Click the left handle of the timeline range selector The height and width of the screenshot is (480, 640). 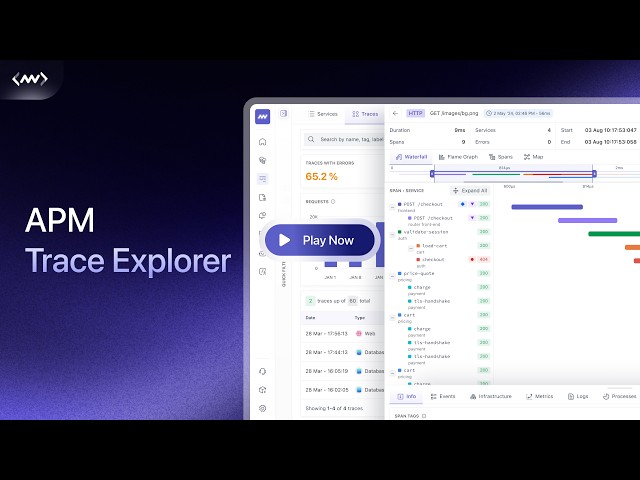click(x=432, y=174)
